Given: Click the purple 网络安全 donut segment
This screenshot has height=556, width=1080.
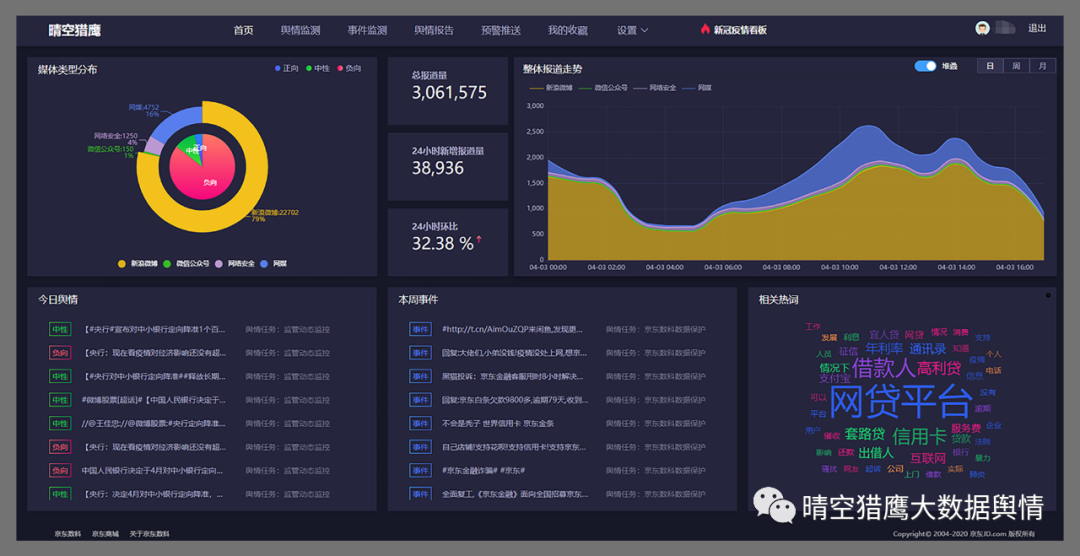Looking at the screenshot, I should (154, 146).
